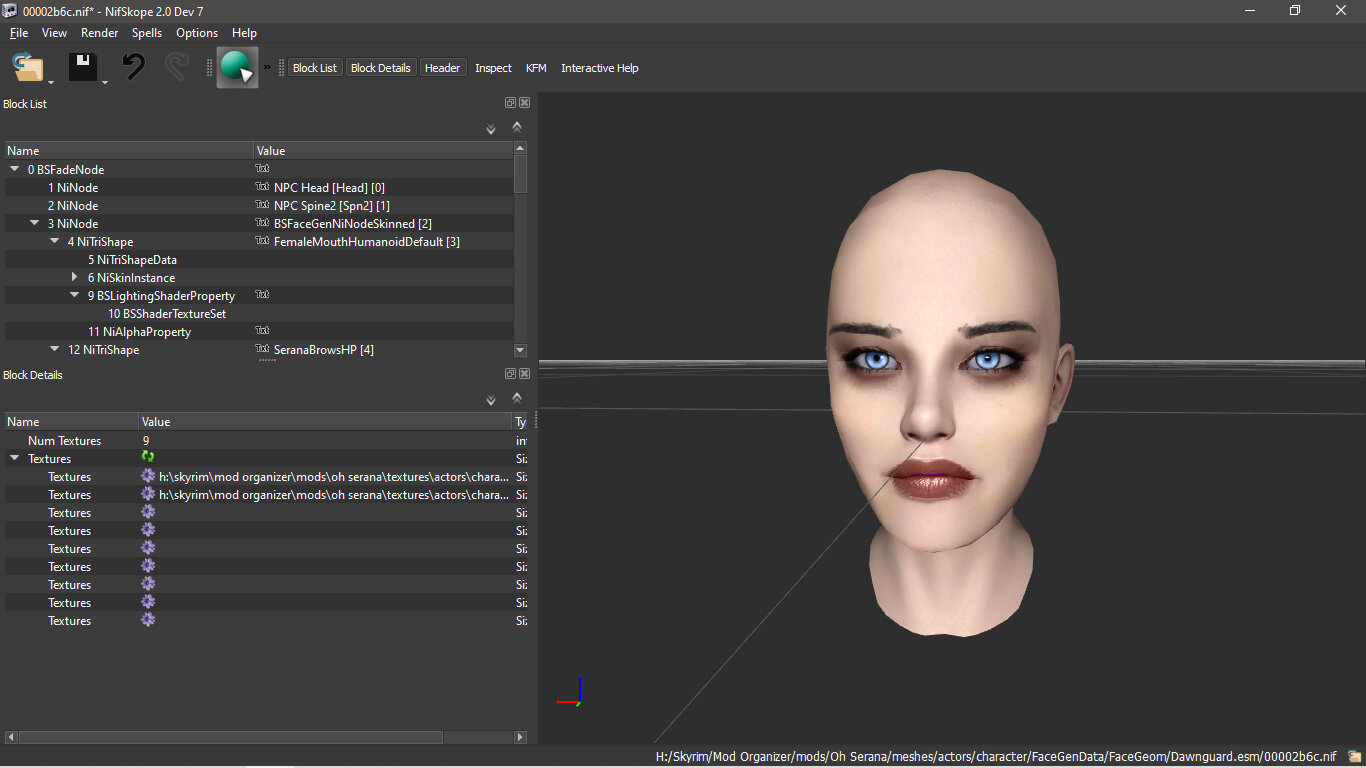
Task: Click the NifSkope app icon in title bar
Action: click(x=11, y=11)
